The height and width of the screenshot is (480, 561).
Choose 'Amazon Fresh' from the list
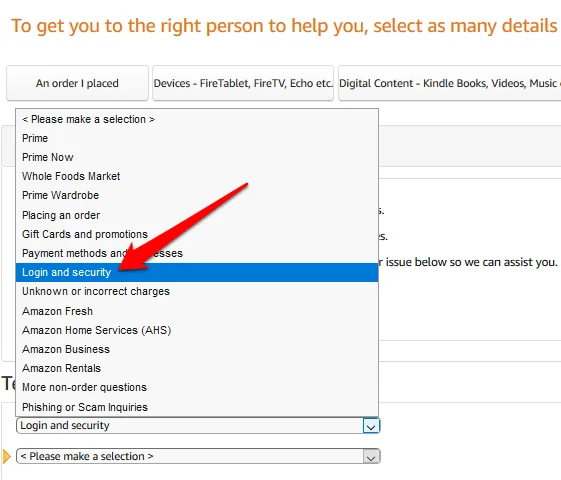click(197, 311)
